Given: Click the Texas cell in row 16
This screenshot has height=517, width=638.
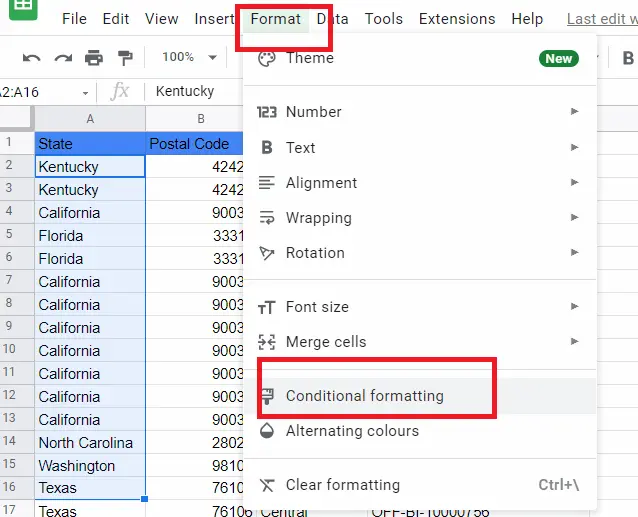Looking at the screenshot, I should pos(90,488).
